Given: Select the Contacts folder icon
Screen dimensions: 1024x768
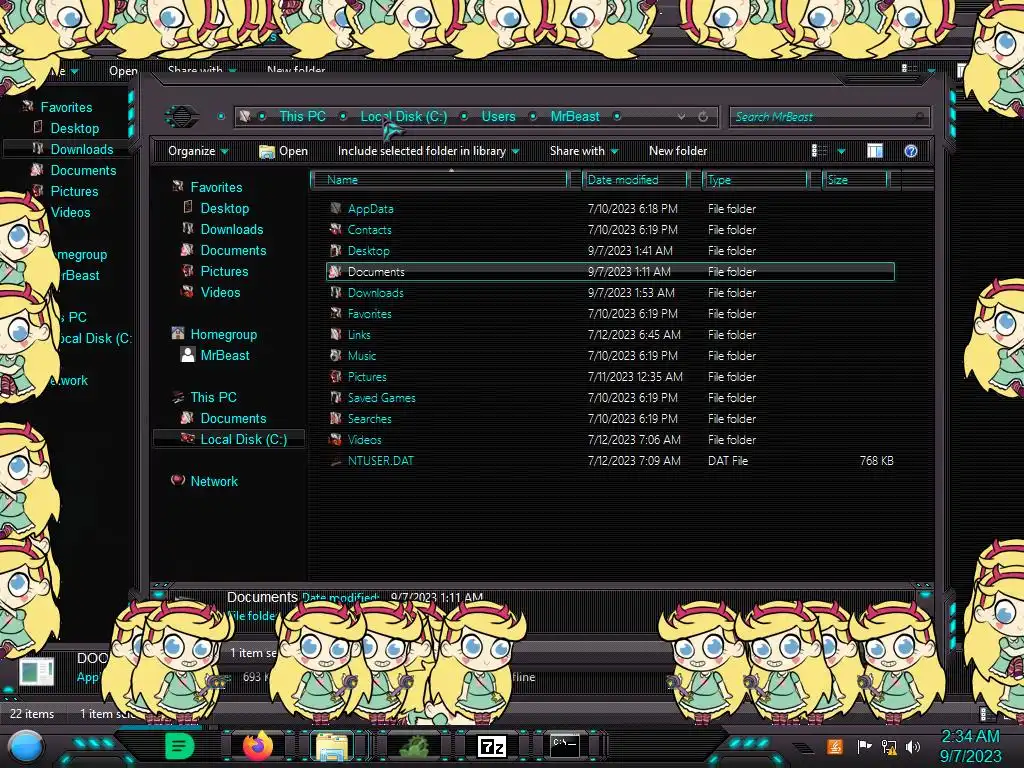Looking at the screenshot, I should tap(336, 229).
